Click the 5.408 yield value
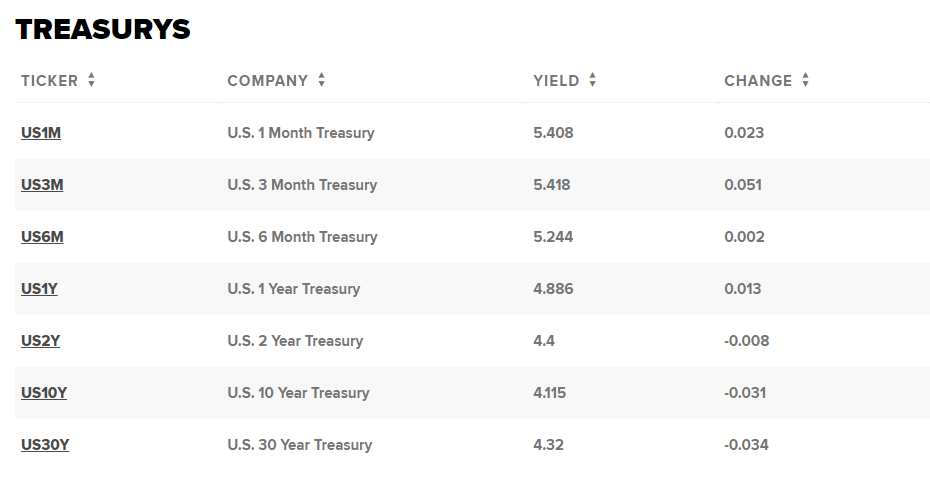The width and height of the screenshot is (930, 489). click(553, 133)
